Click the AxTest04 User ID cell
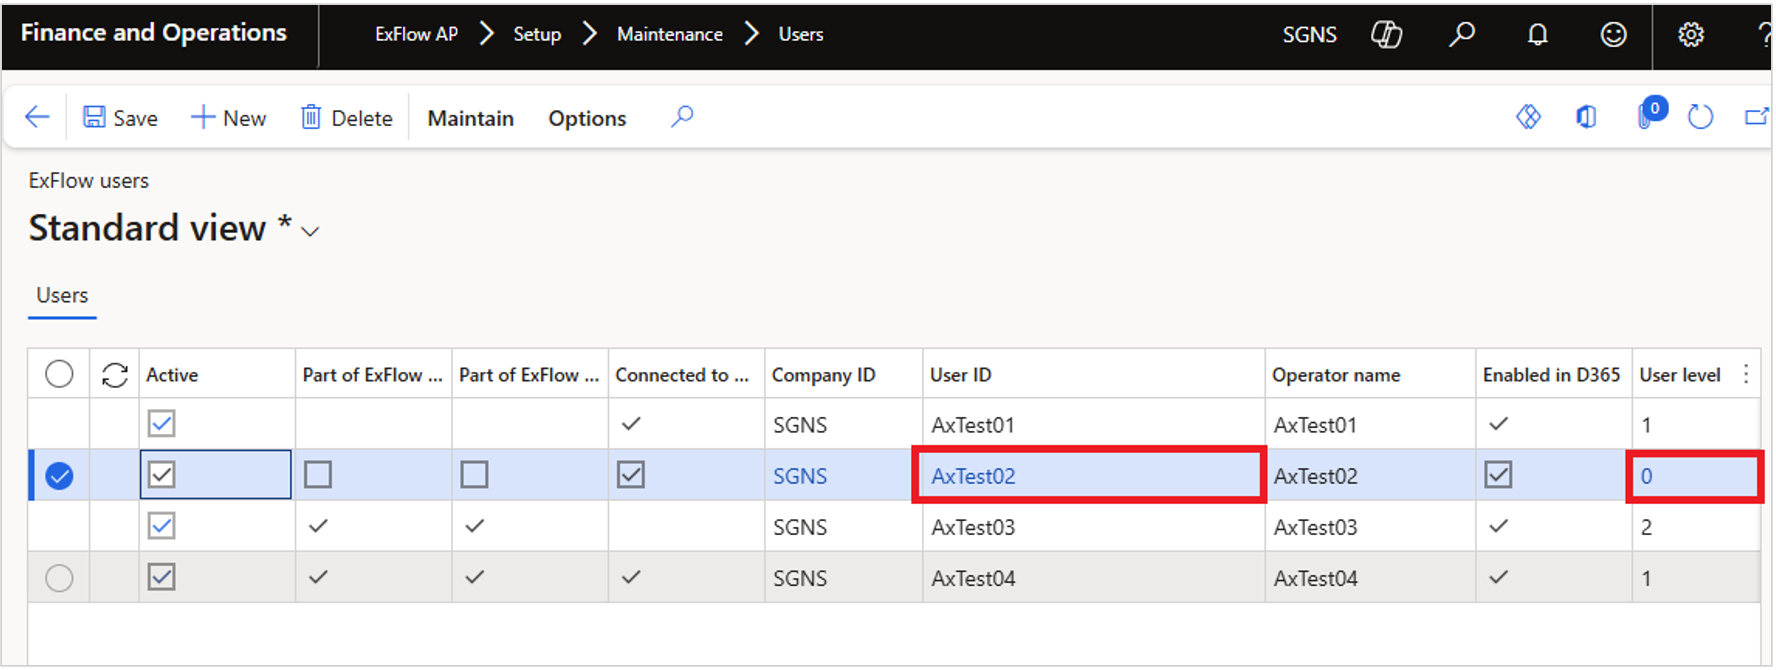The width and height of the screenshot is (1776, 670). coord(1093,577)
